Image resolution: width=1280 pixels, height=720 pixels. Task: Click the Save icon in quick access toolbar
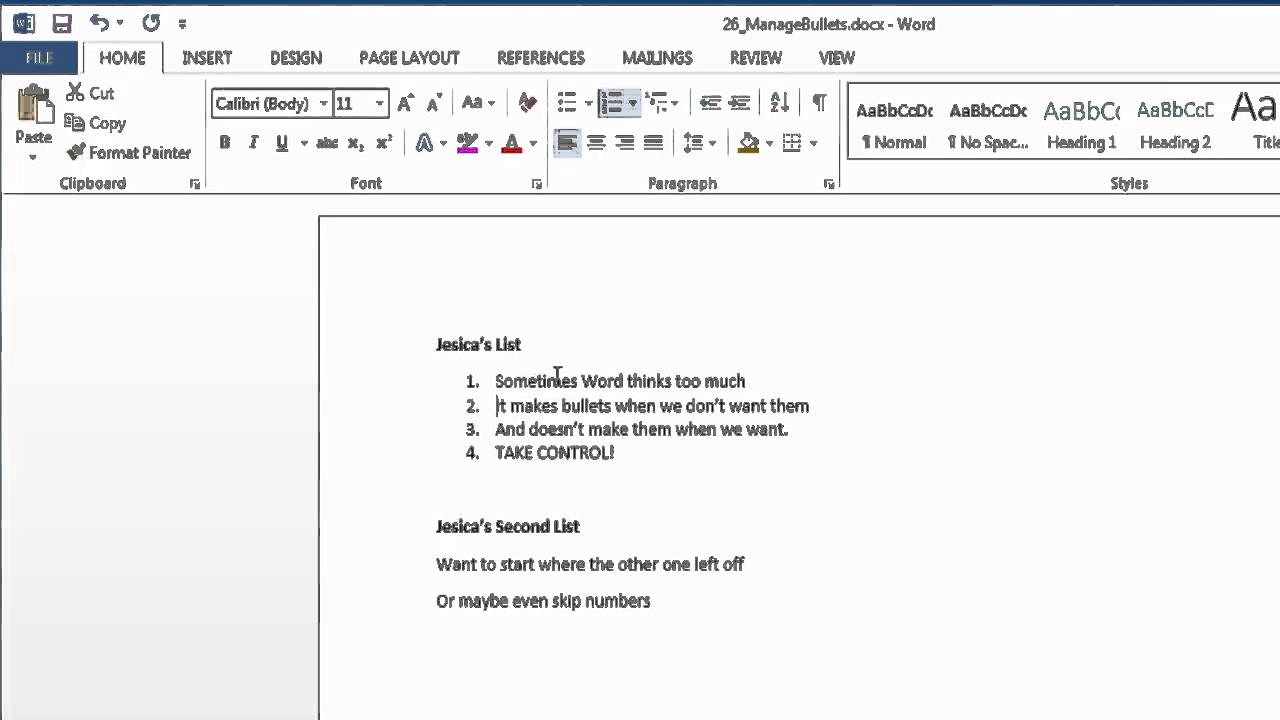62,23
